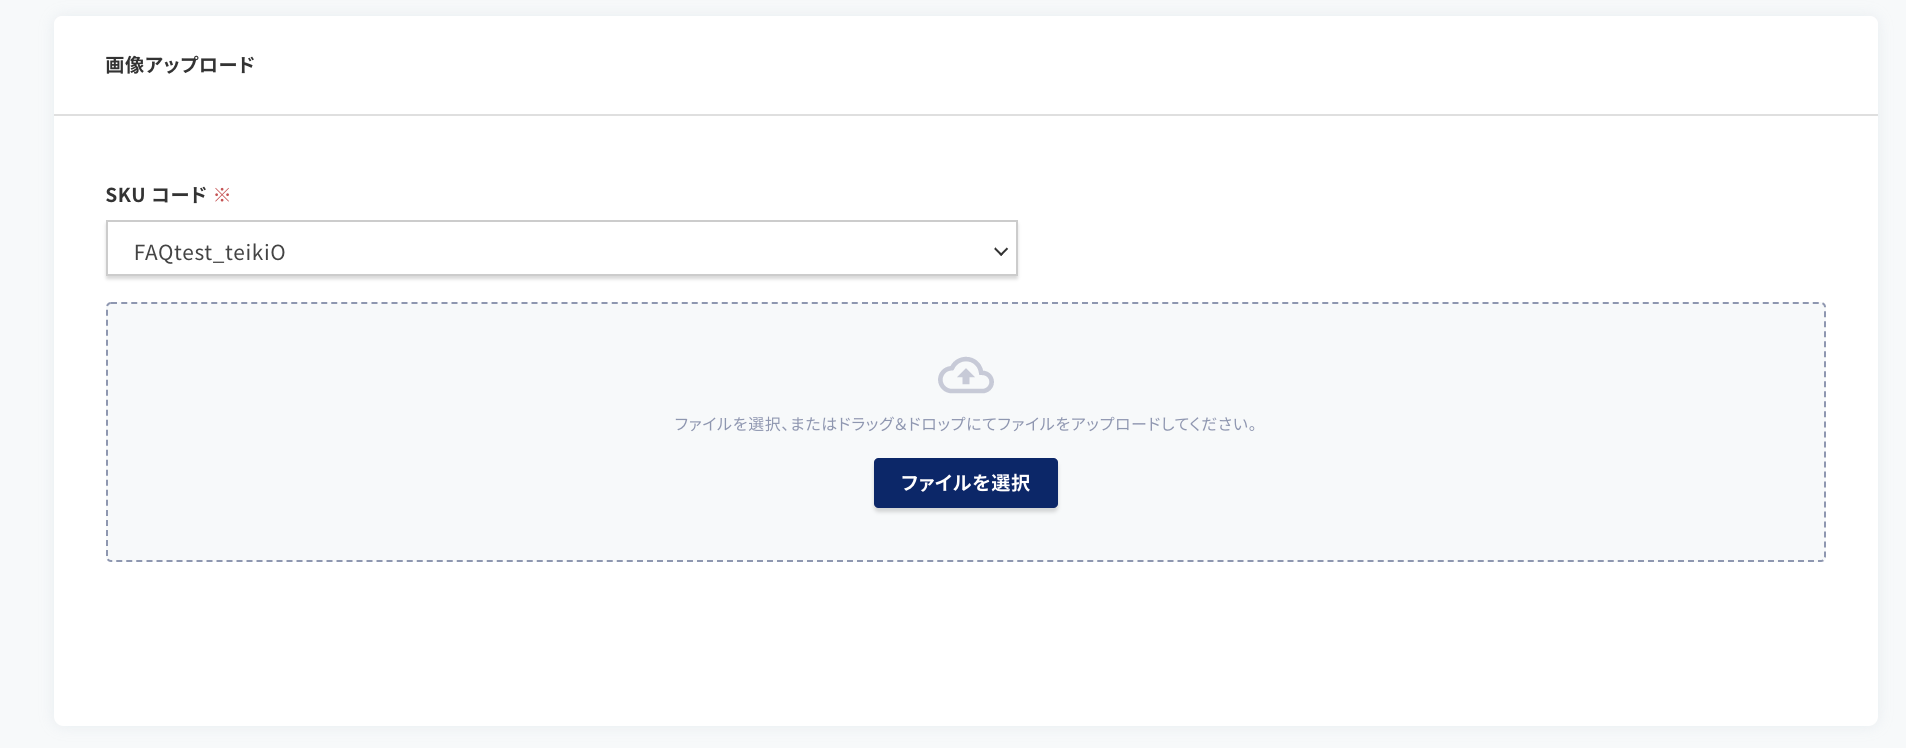Image resolution: width=1906 pixels, height=748 pixels.
Task: Click the red required asterisk mark
Action: 222,195
